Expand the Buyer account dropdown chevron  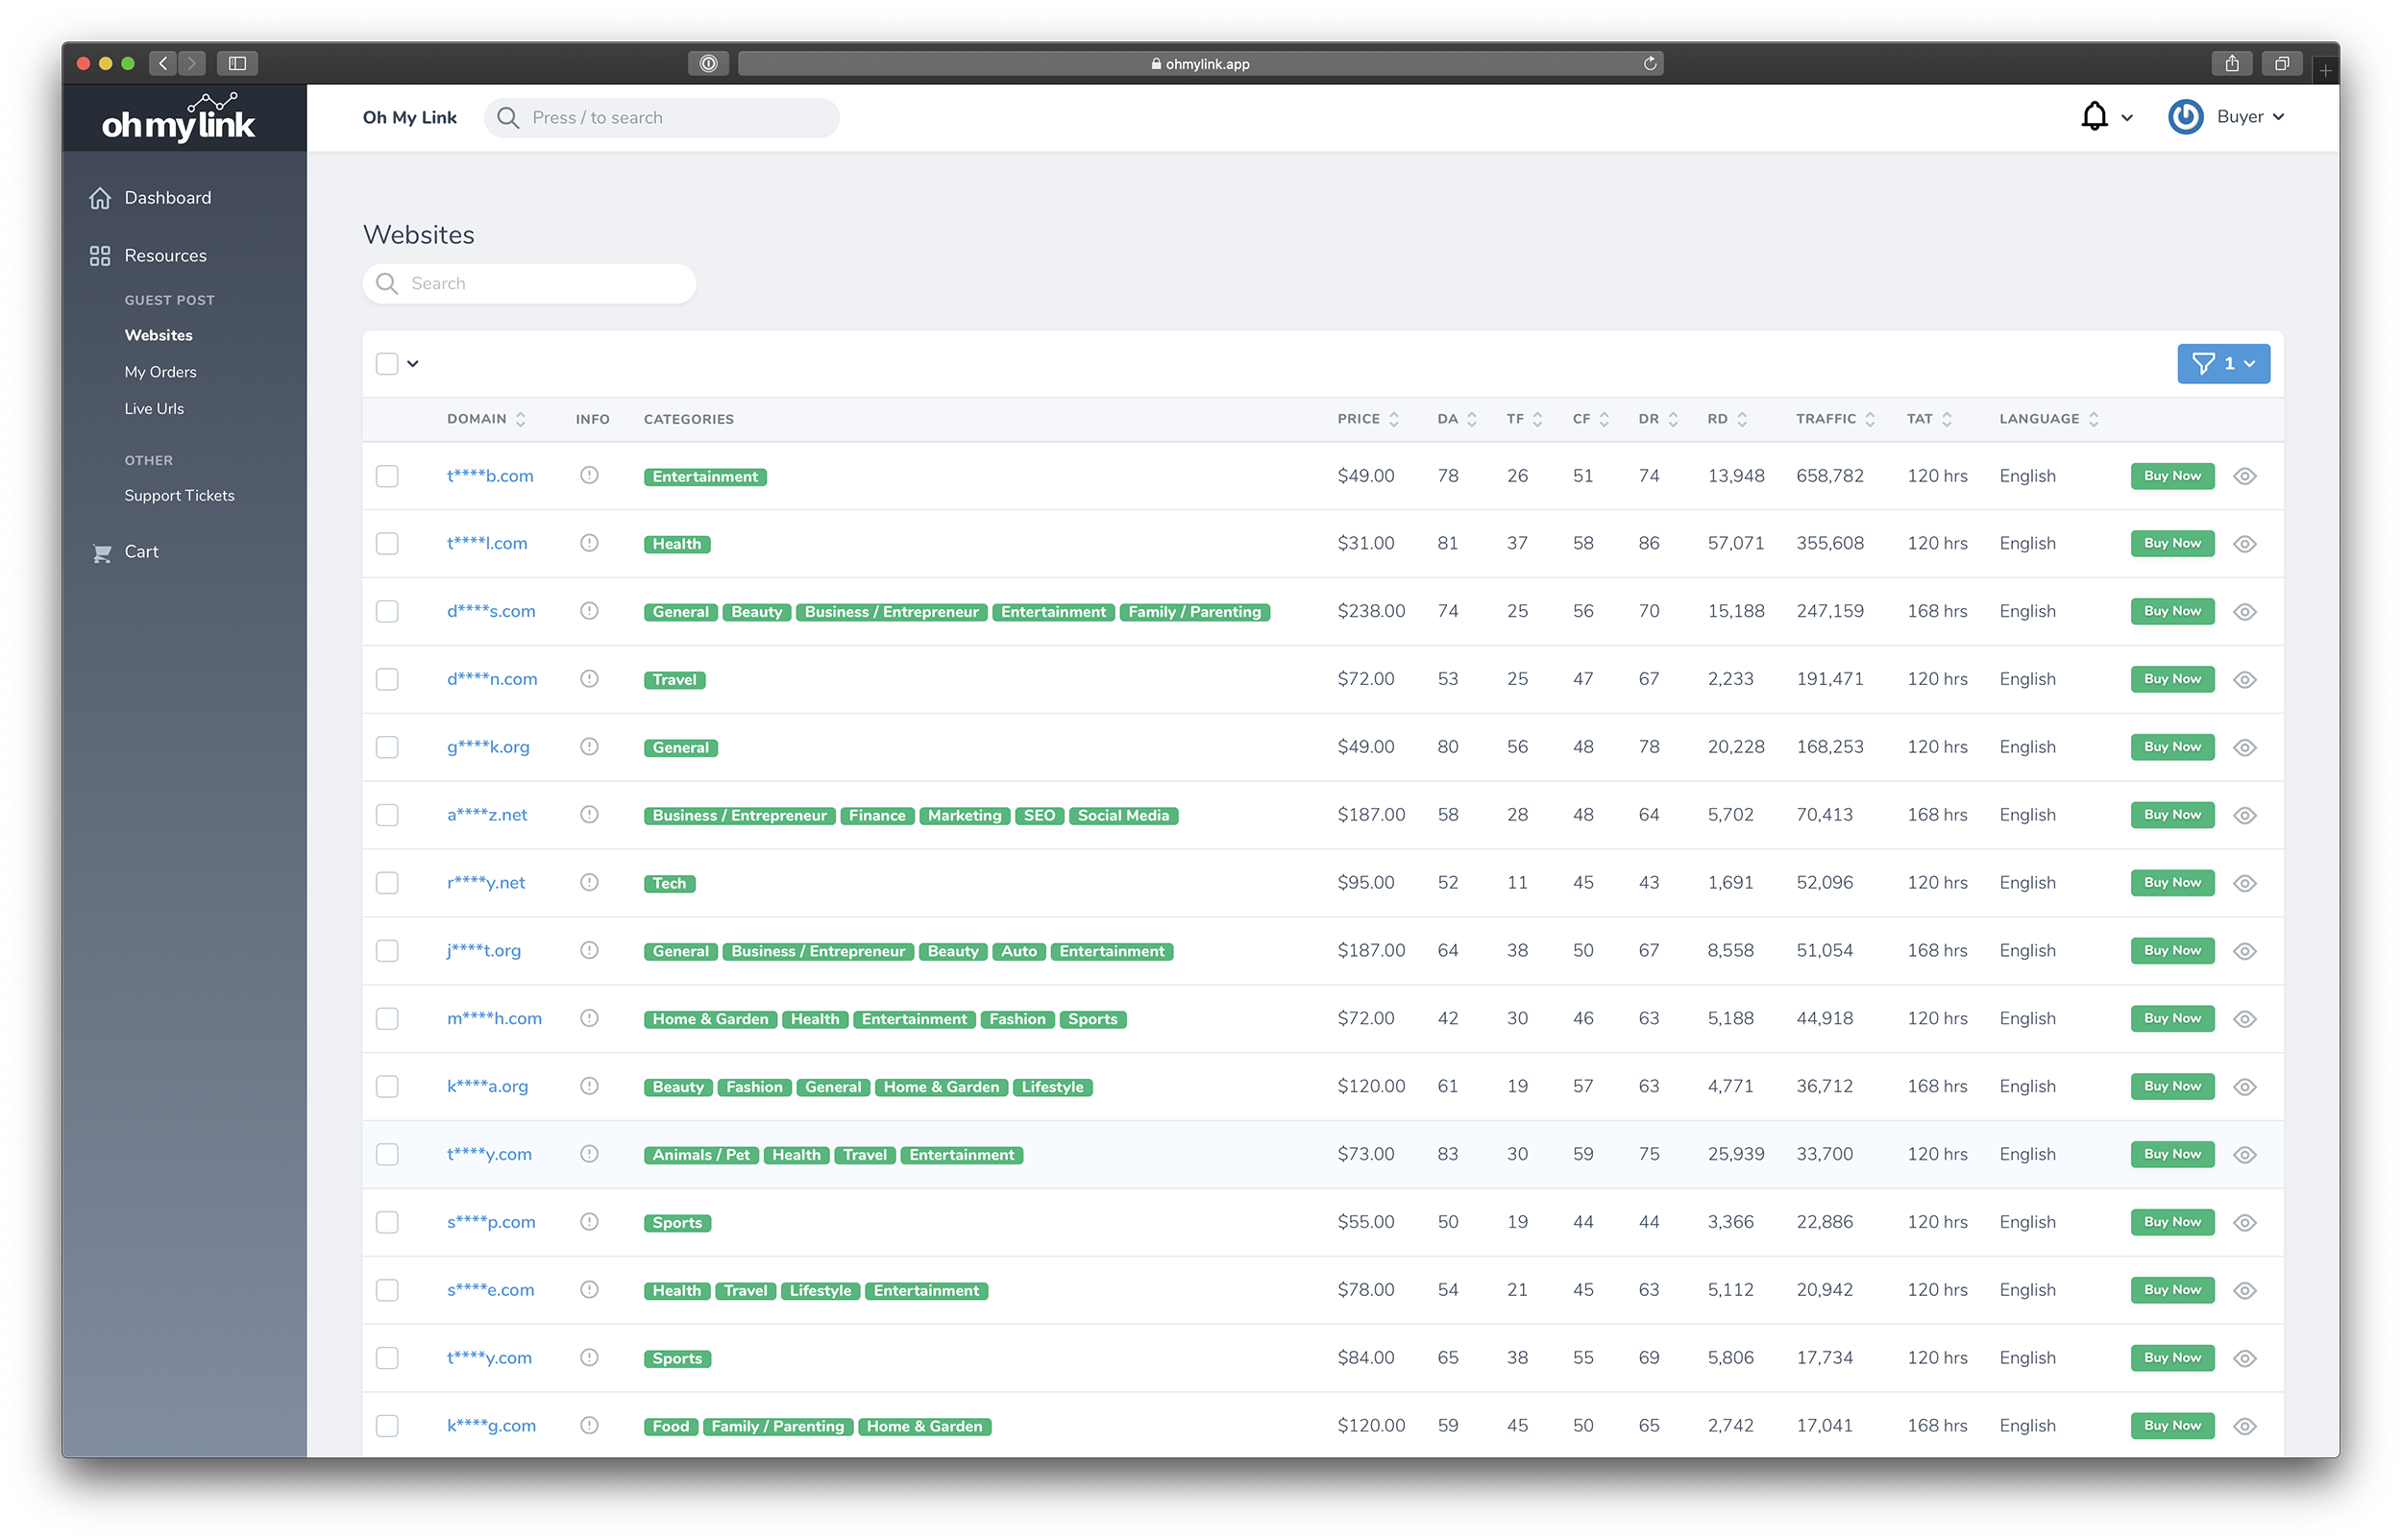(x=2279, y=117)
